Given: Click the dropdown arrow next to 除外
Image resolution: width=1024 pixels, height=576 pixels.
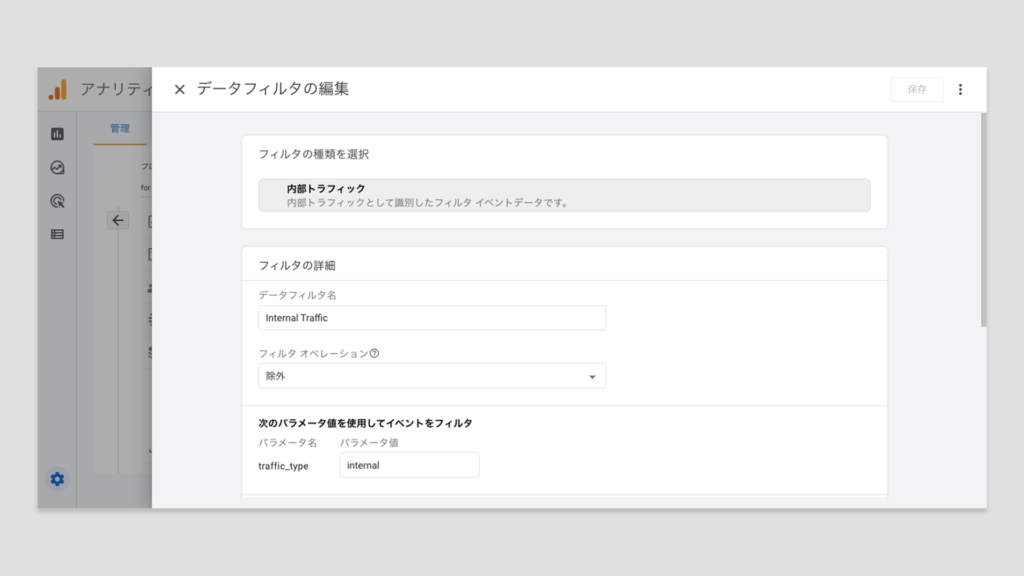Looking at the screenshot, I should click(x=592, y=377).
